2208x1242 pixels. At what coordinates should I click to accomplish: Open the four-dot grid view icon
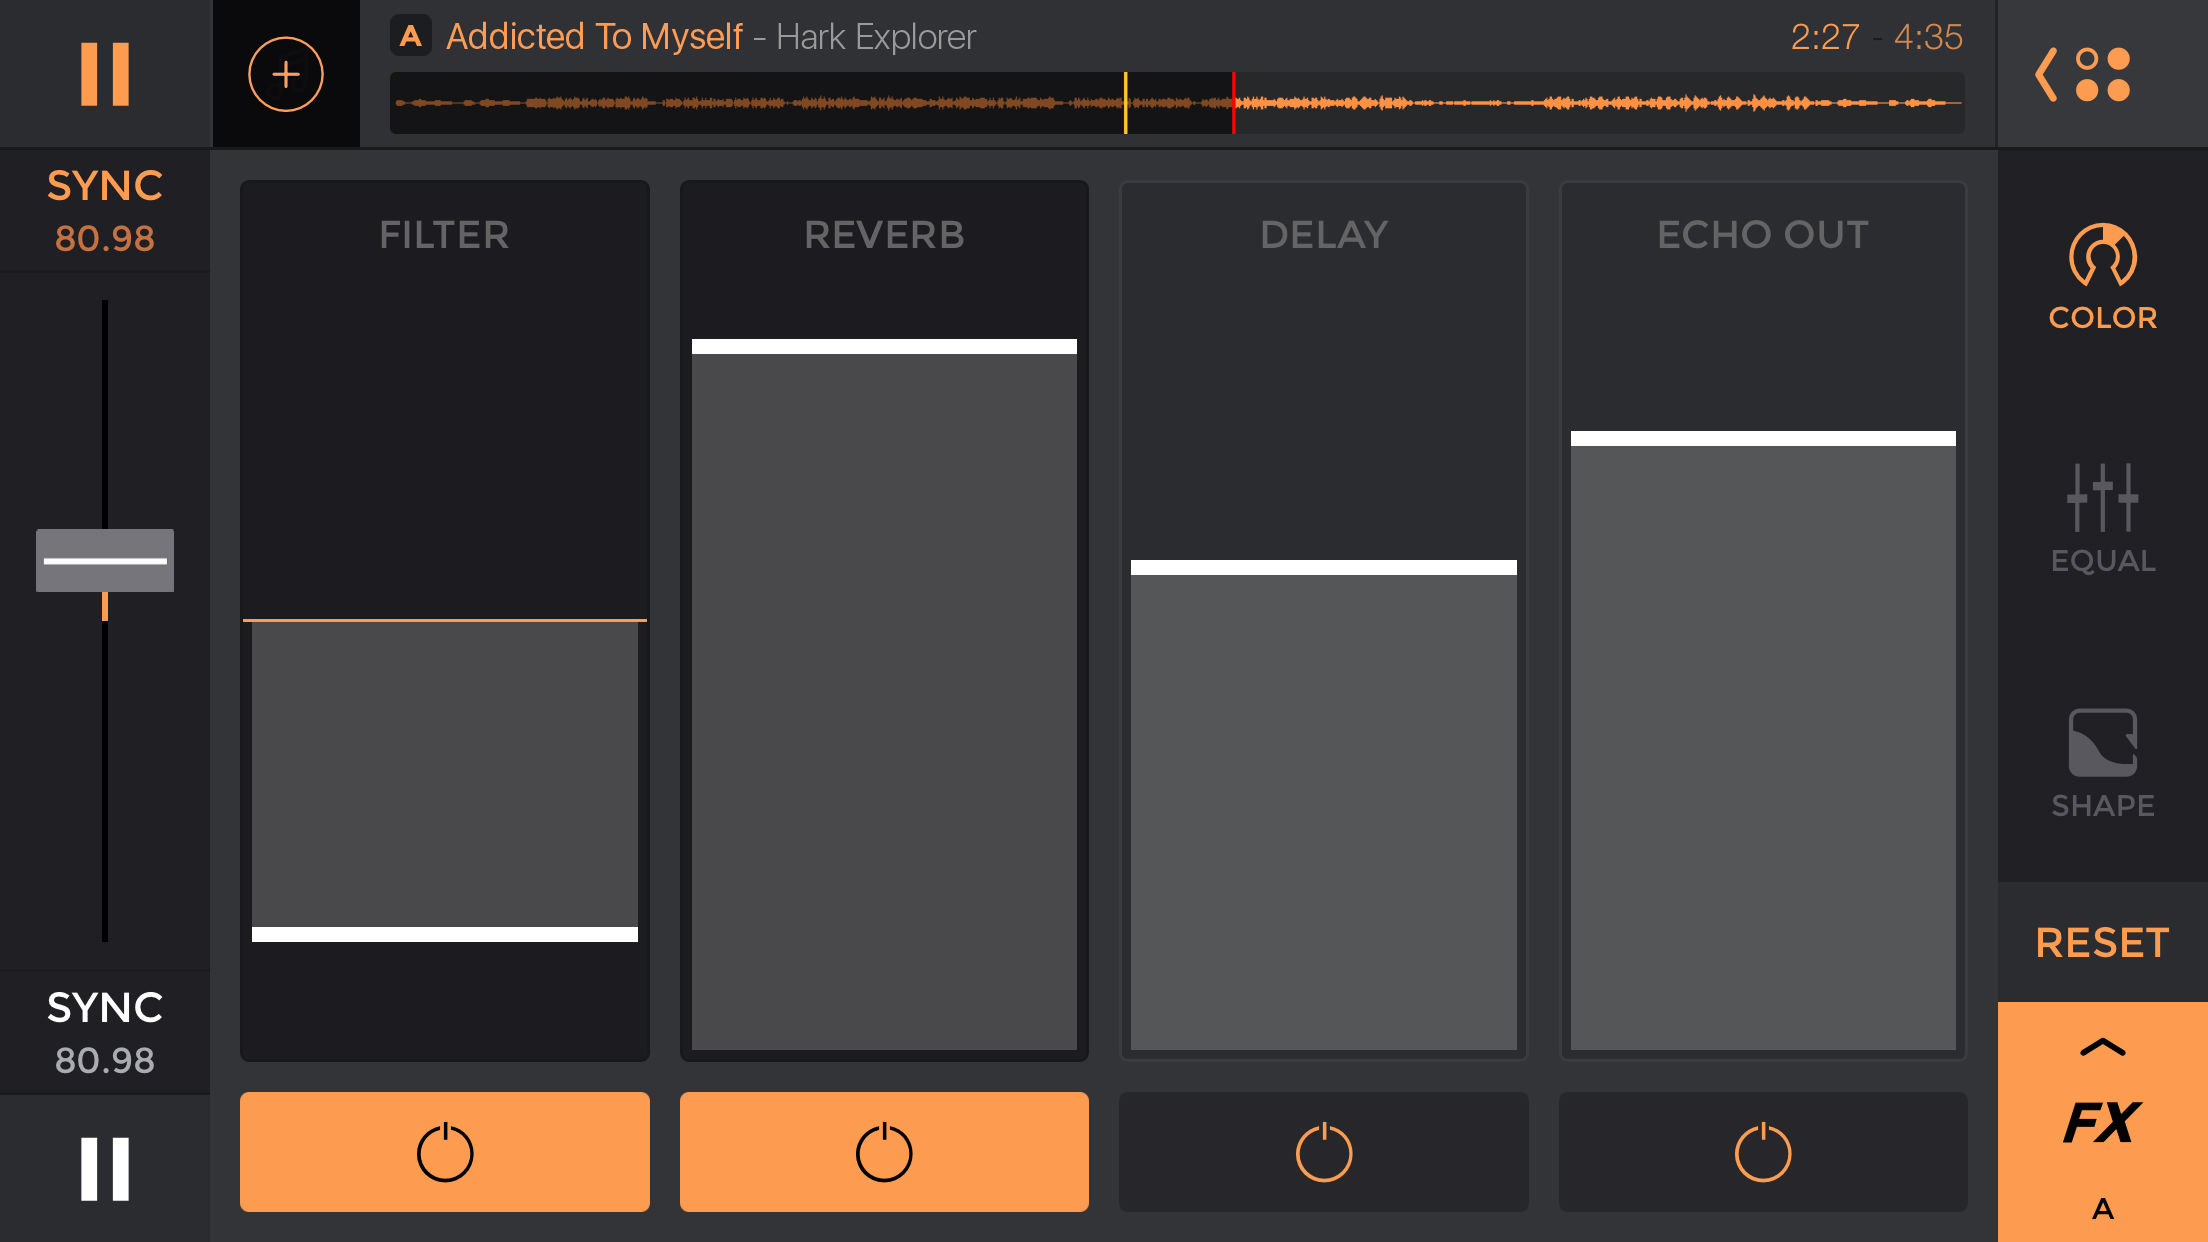pyautogui.click(x=2103, y=74)
